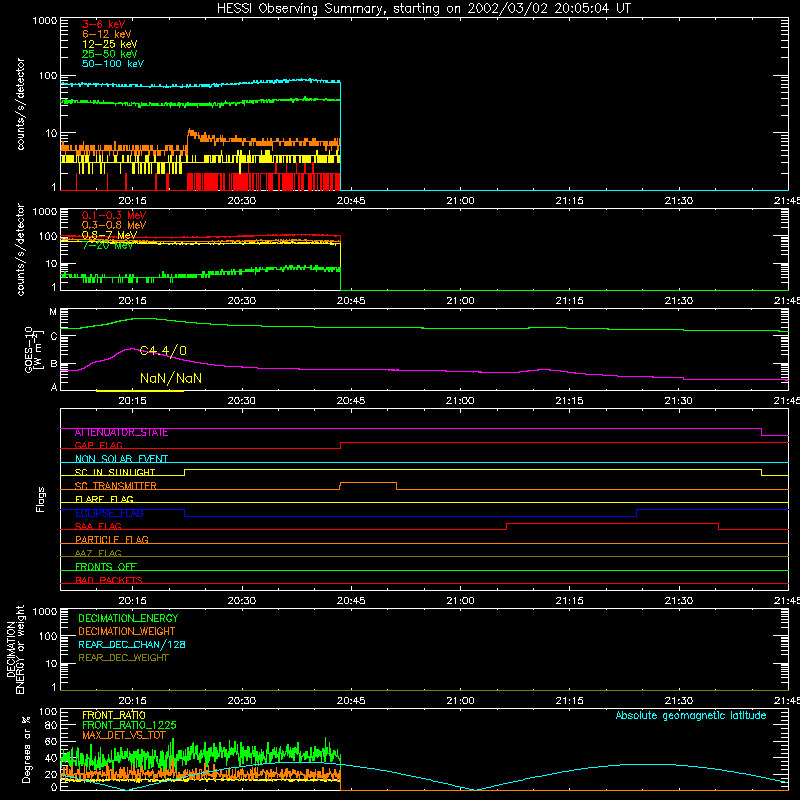Viewport: 800px width, 800px height.
Task: Click the yellow flare interval bar under GOES plot
Action: click(140, 391)
